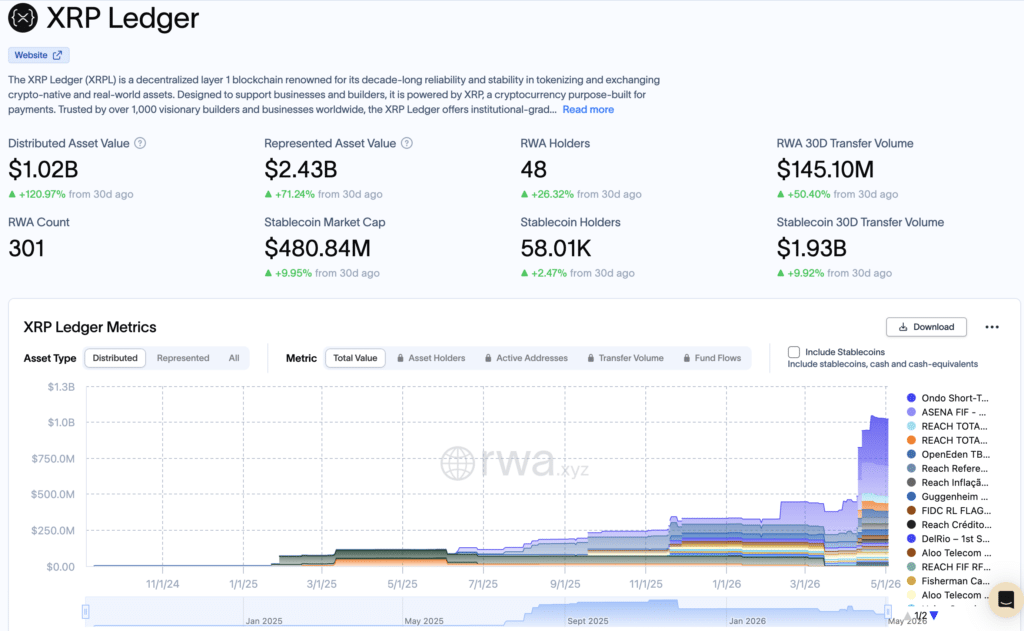1024x631 pixels.
Task: Click the $1.93B stablecoin transfer volume
Action: coord(812,248)
